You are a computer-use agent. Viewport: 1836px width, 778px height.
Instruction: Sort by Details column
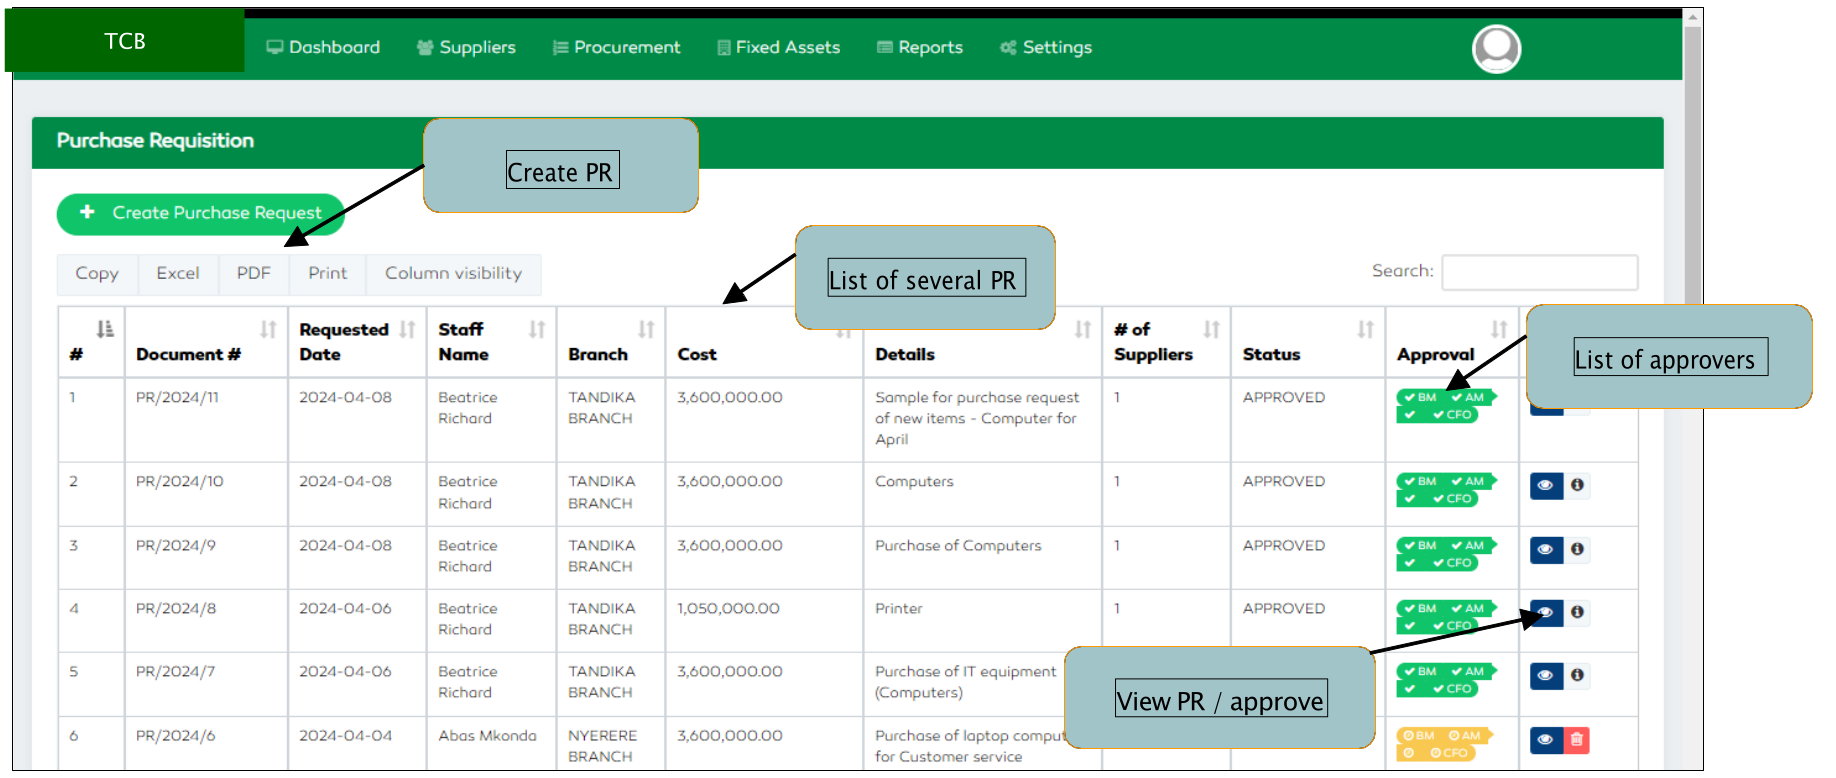click(982, 342)
